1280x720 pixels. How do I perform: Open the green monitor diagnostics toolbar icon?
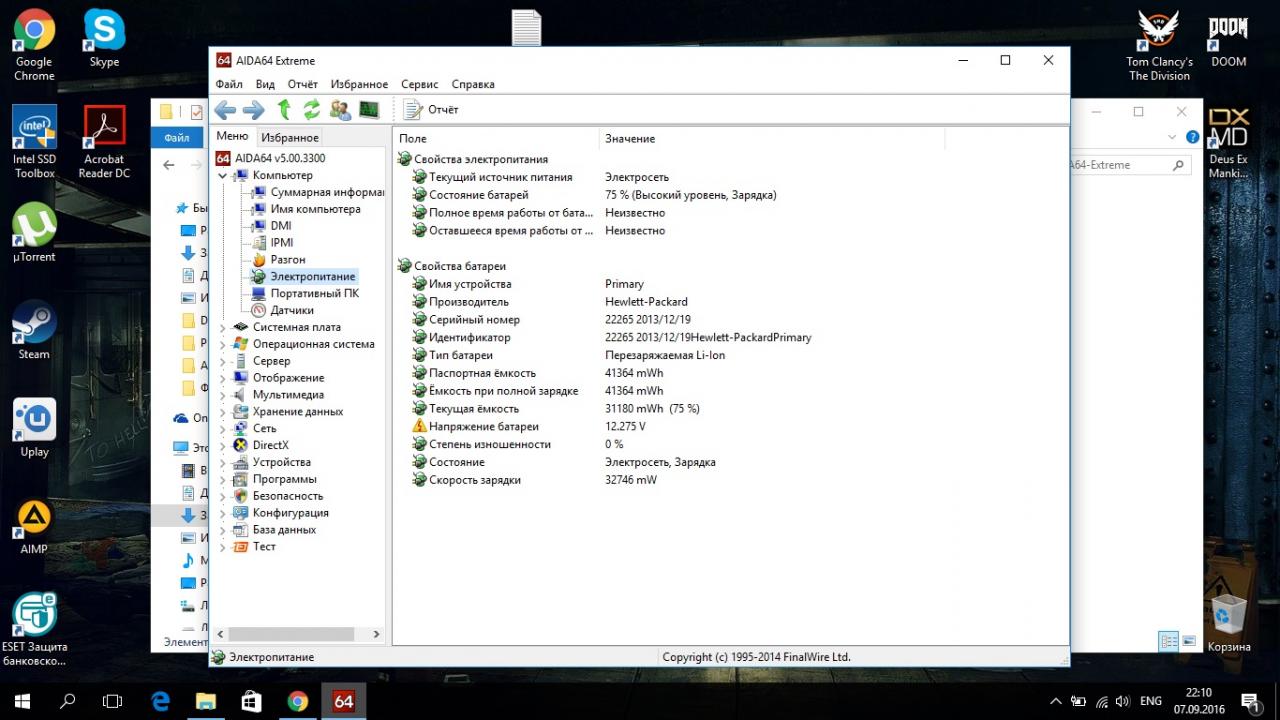(369, 110)
